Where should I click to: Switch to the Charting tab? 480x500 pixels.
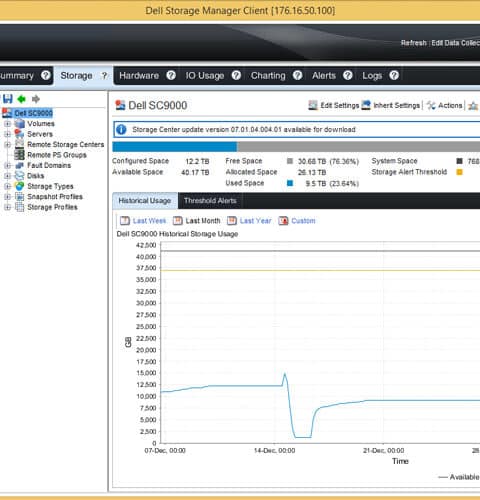268,76
